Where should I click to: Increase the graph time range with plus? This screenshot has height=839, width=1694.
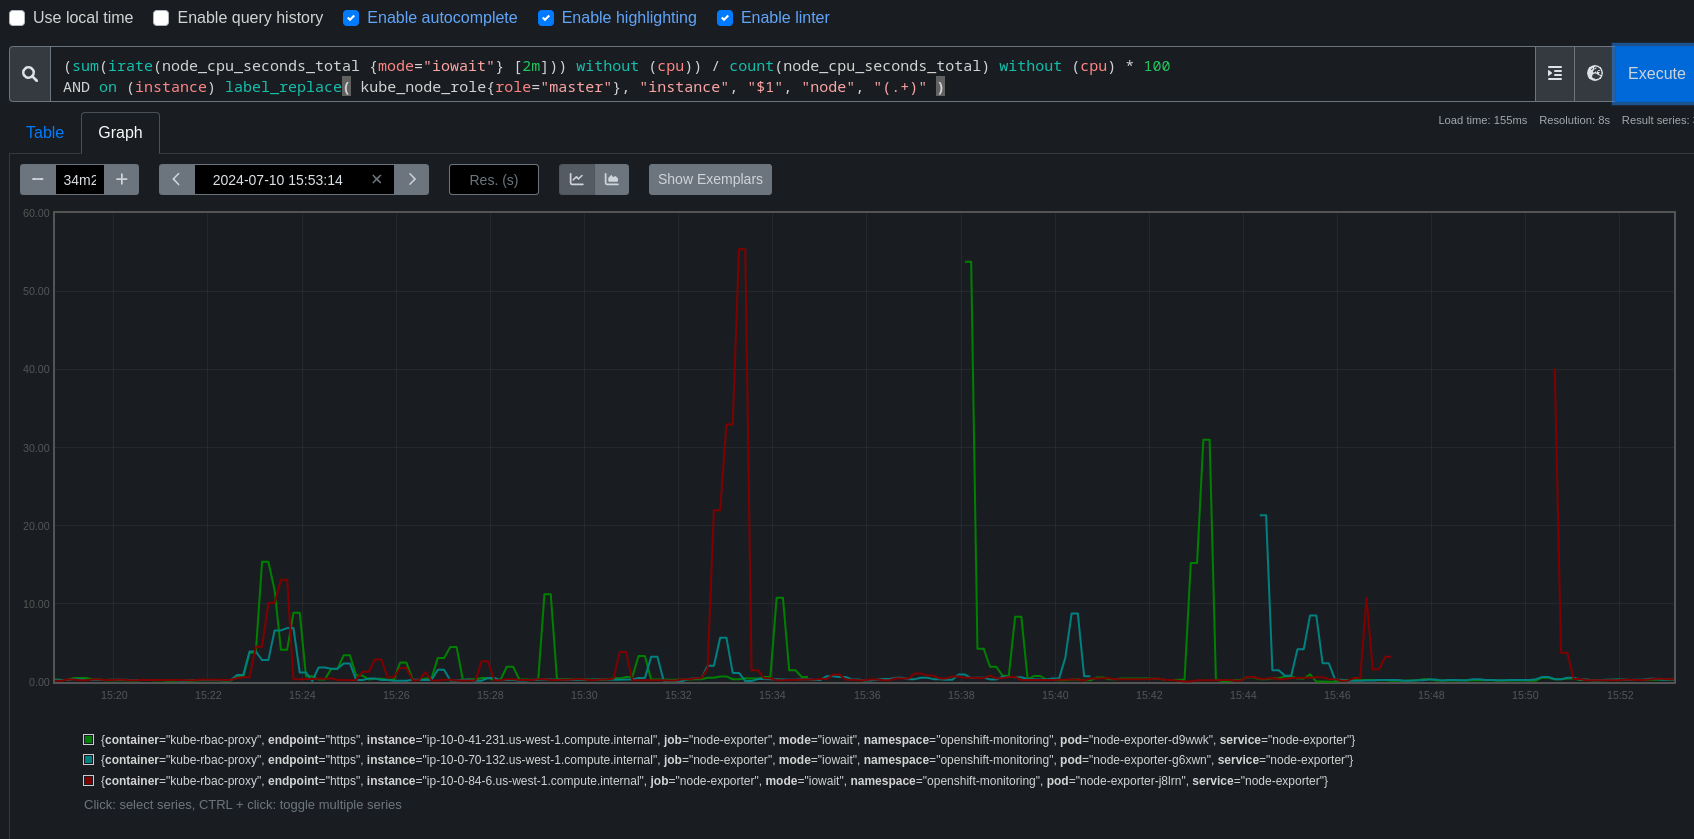tap(122, 180)
